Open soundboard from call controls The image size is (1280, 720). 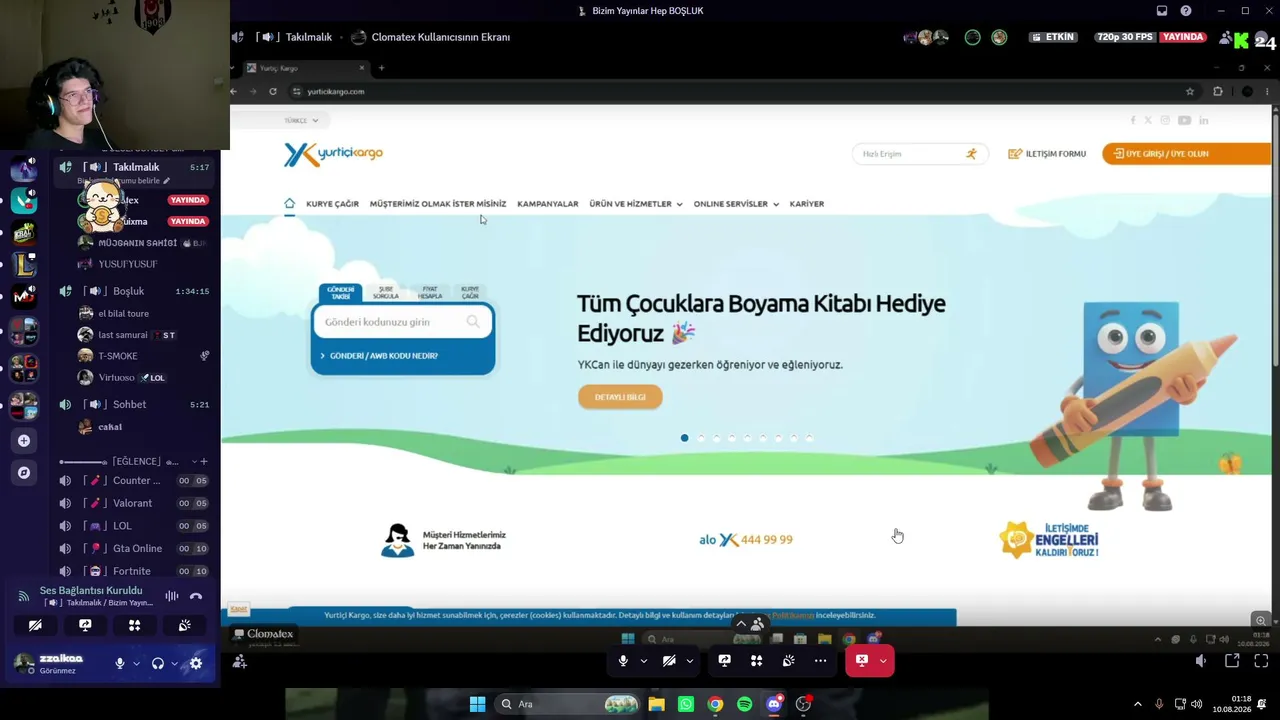[x=788, y=661]
